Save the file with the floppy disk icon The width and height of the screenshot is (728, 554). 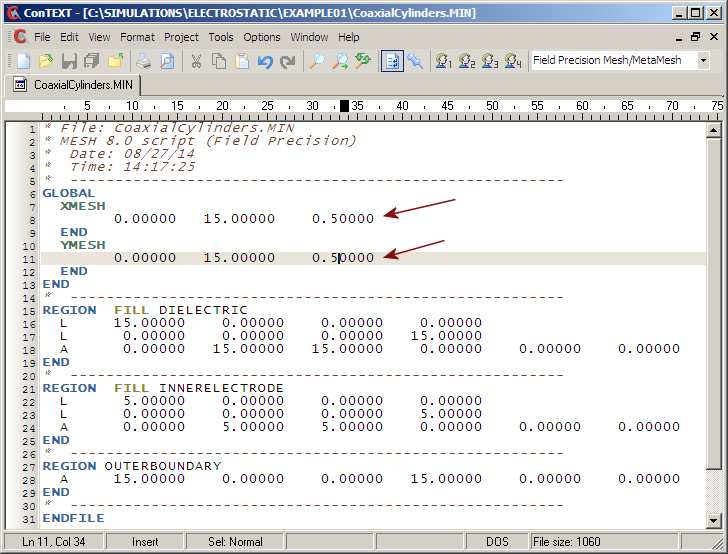pos(69,61)
